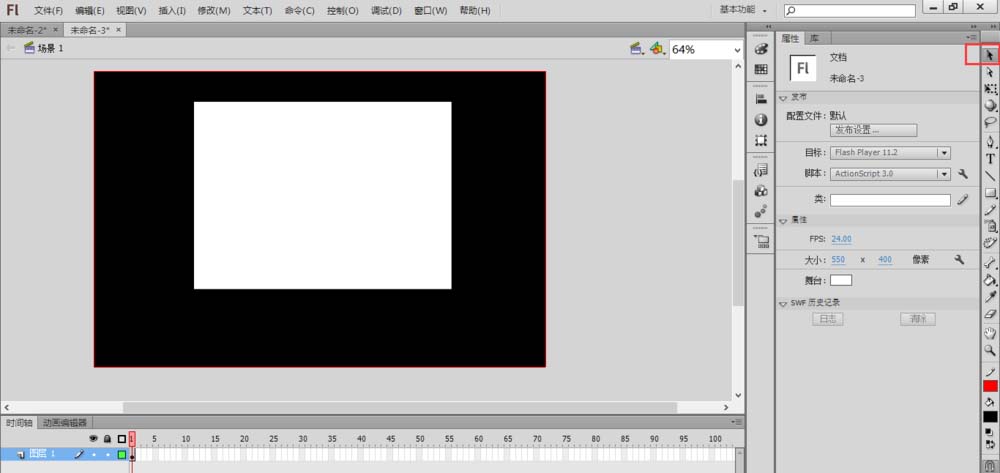This screenshot has width=1000, height=473.
Task: Select the Hand tool
Action: [x=990, y=333]
